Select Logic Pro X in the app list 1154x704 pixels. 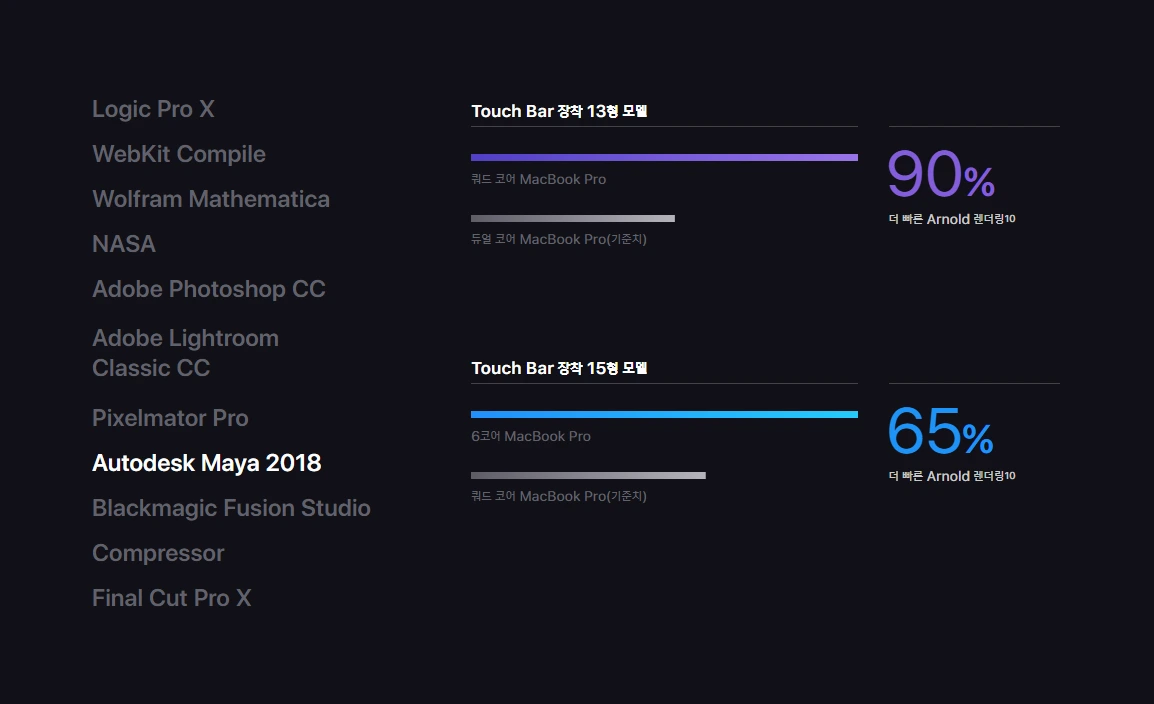(153, 109)
